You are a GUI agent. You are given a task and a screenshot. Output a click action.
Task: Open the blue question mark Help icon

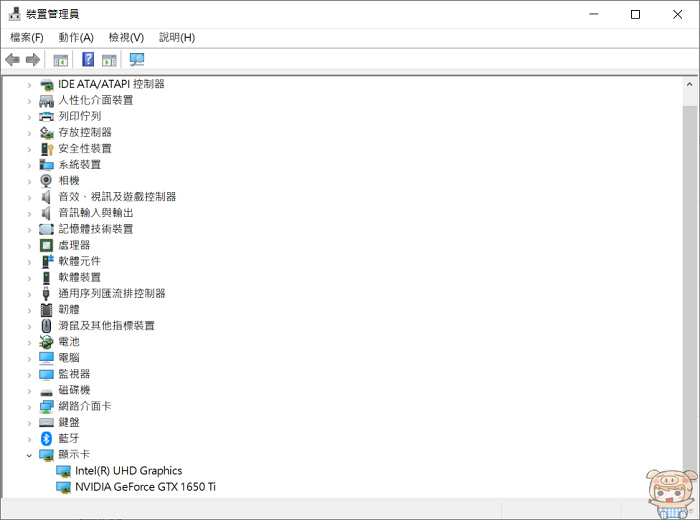click(88, 59)
